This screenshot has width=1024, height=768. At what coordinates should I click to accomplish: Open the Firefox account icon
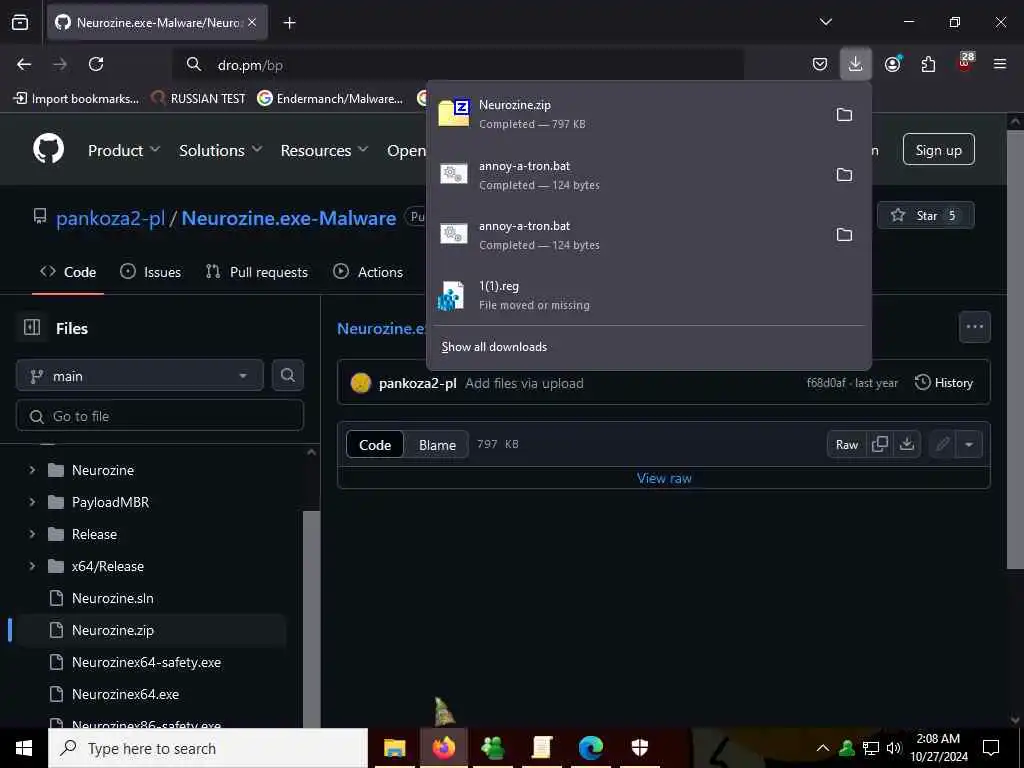(x=893, y=64)
